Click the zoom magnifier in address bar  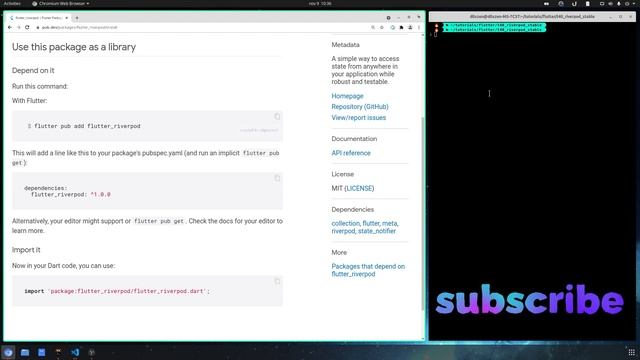373,27
